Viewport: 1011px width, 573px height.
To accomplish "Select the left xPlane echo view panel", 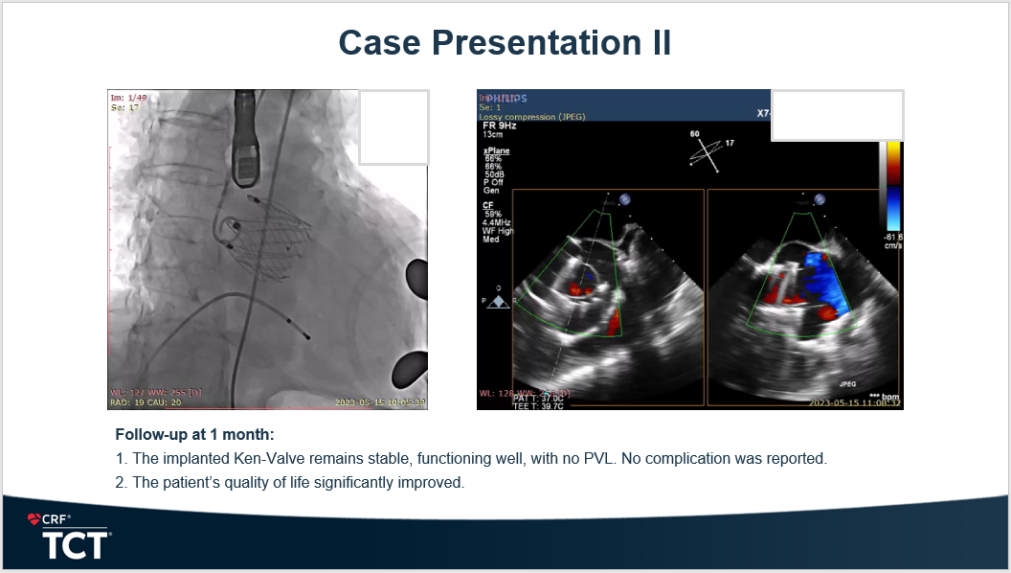I will [x=590, y=297].
